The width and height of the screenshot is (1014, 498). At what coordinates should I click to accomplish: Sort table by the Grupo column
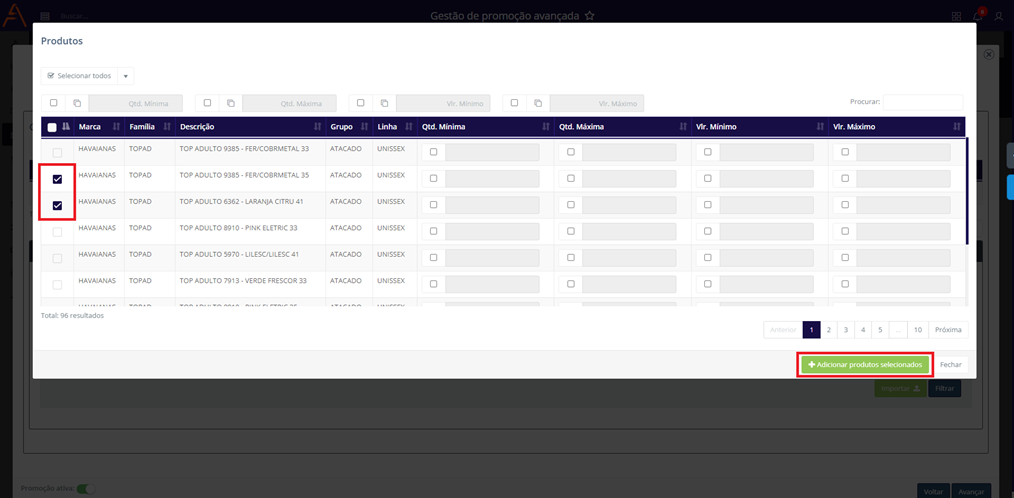pyautogui.click(x=349, y=127)
